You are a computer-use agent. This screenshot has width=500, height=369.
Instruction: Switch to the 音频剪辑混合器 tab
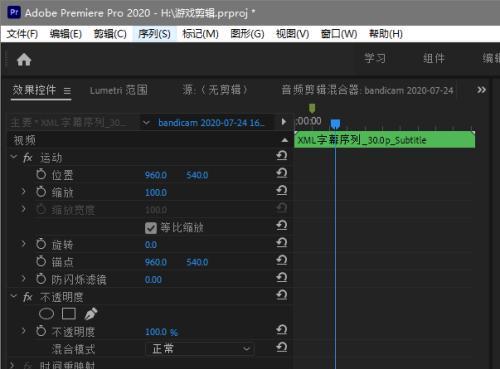tap(367, 90)
